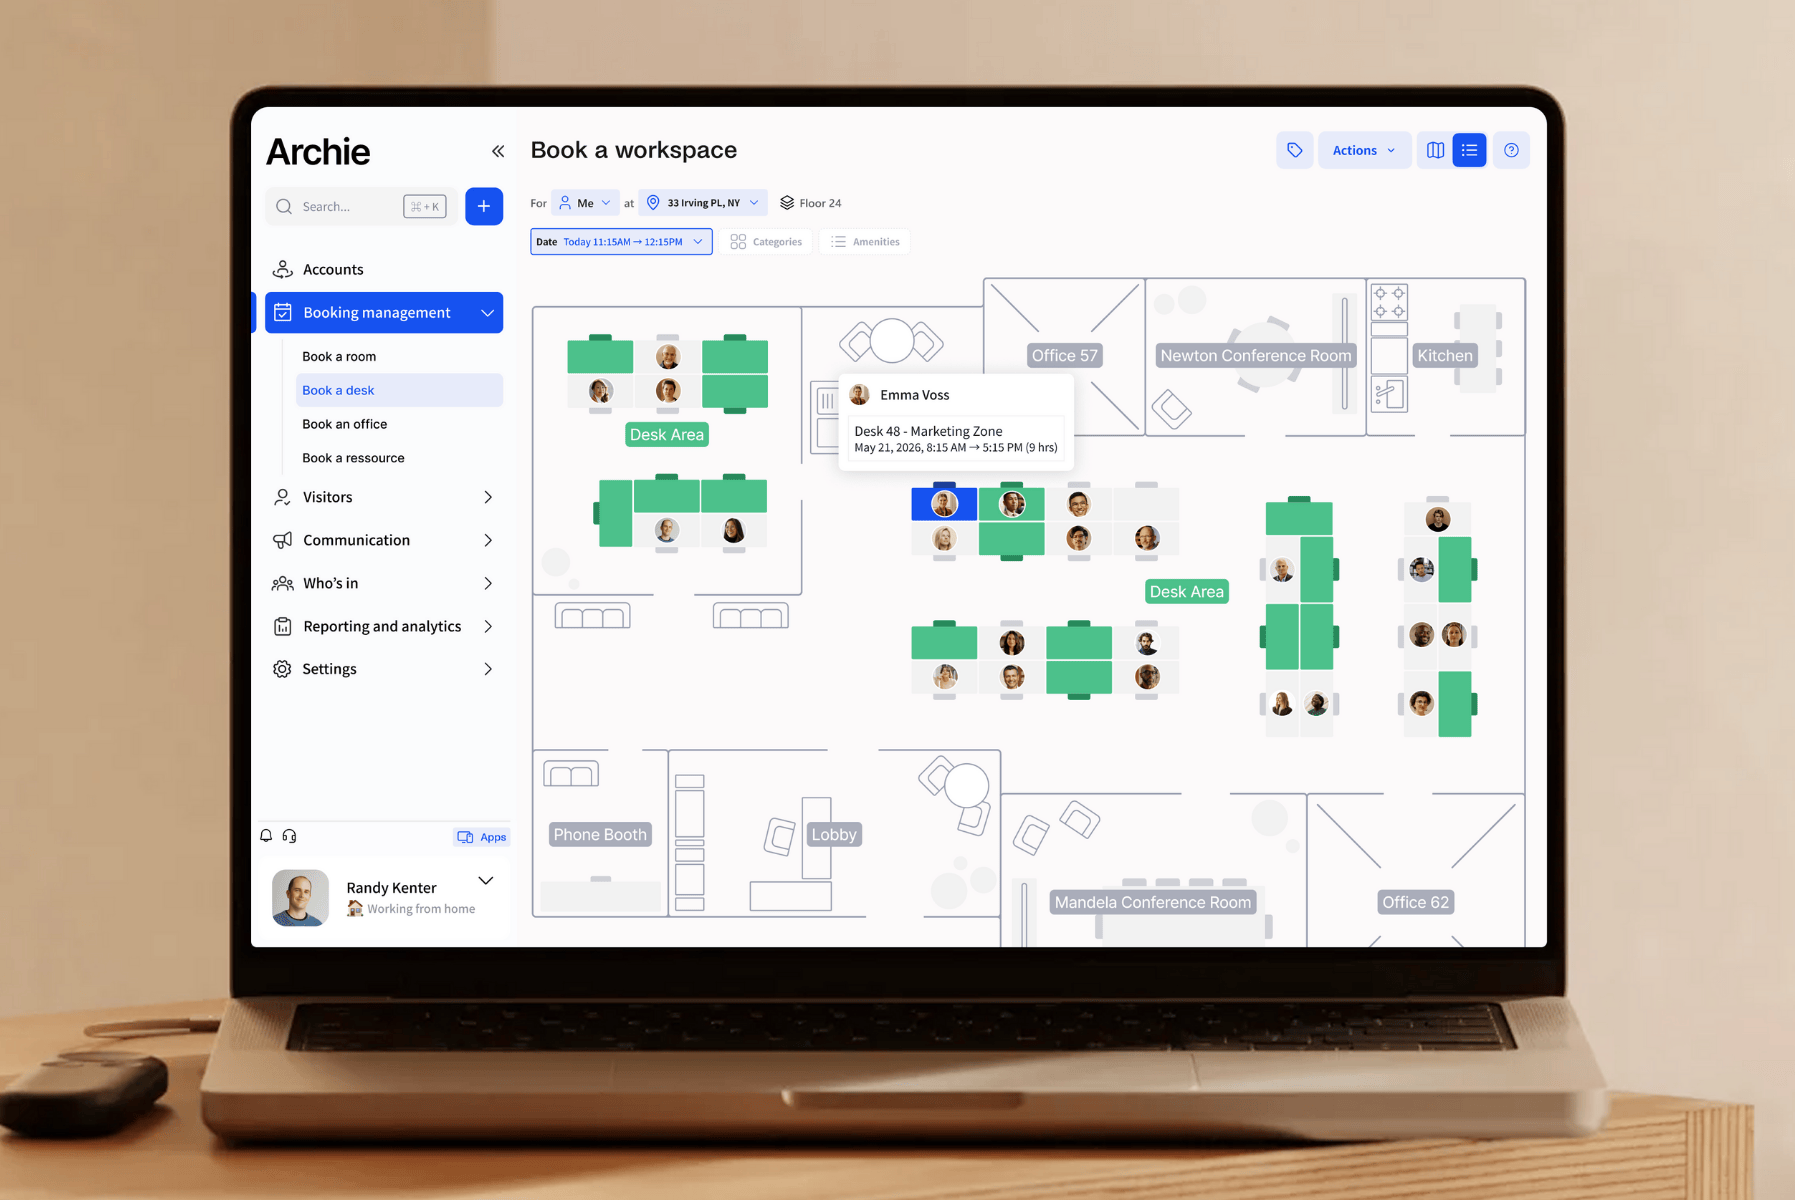
Task: Click the blue plus button beside search
Action: [x=484, y=206]
